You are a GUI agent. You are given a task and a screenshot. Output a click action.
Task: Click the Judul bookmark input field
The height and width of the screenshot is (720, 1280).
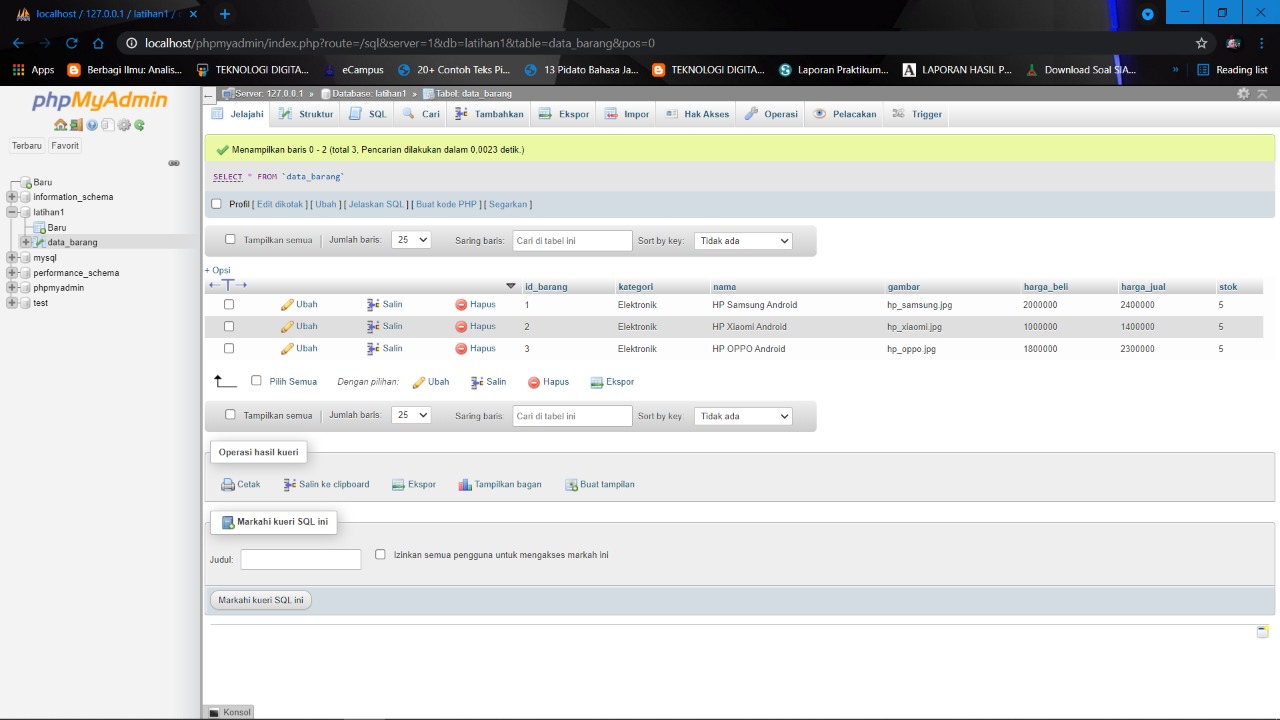pyautogui.click(x=301, y=559)
